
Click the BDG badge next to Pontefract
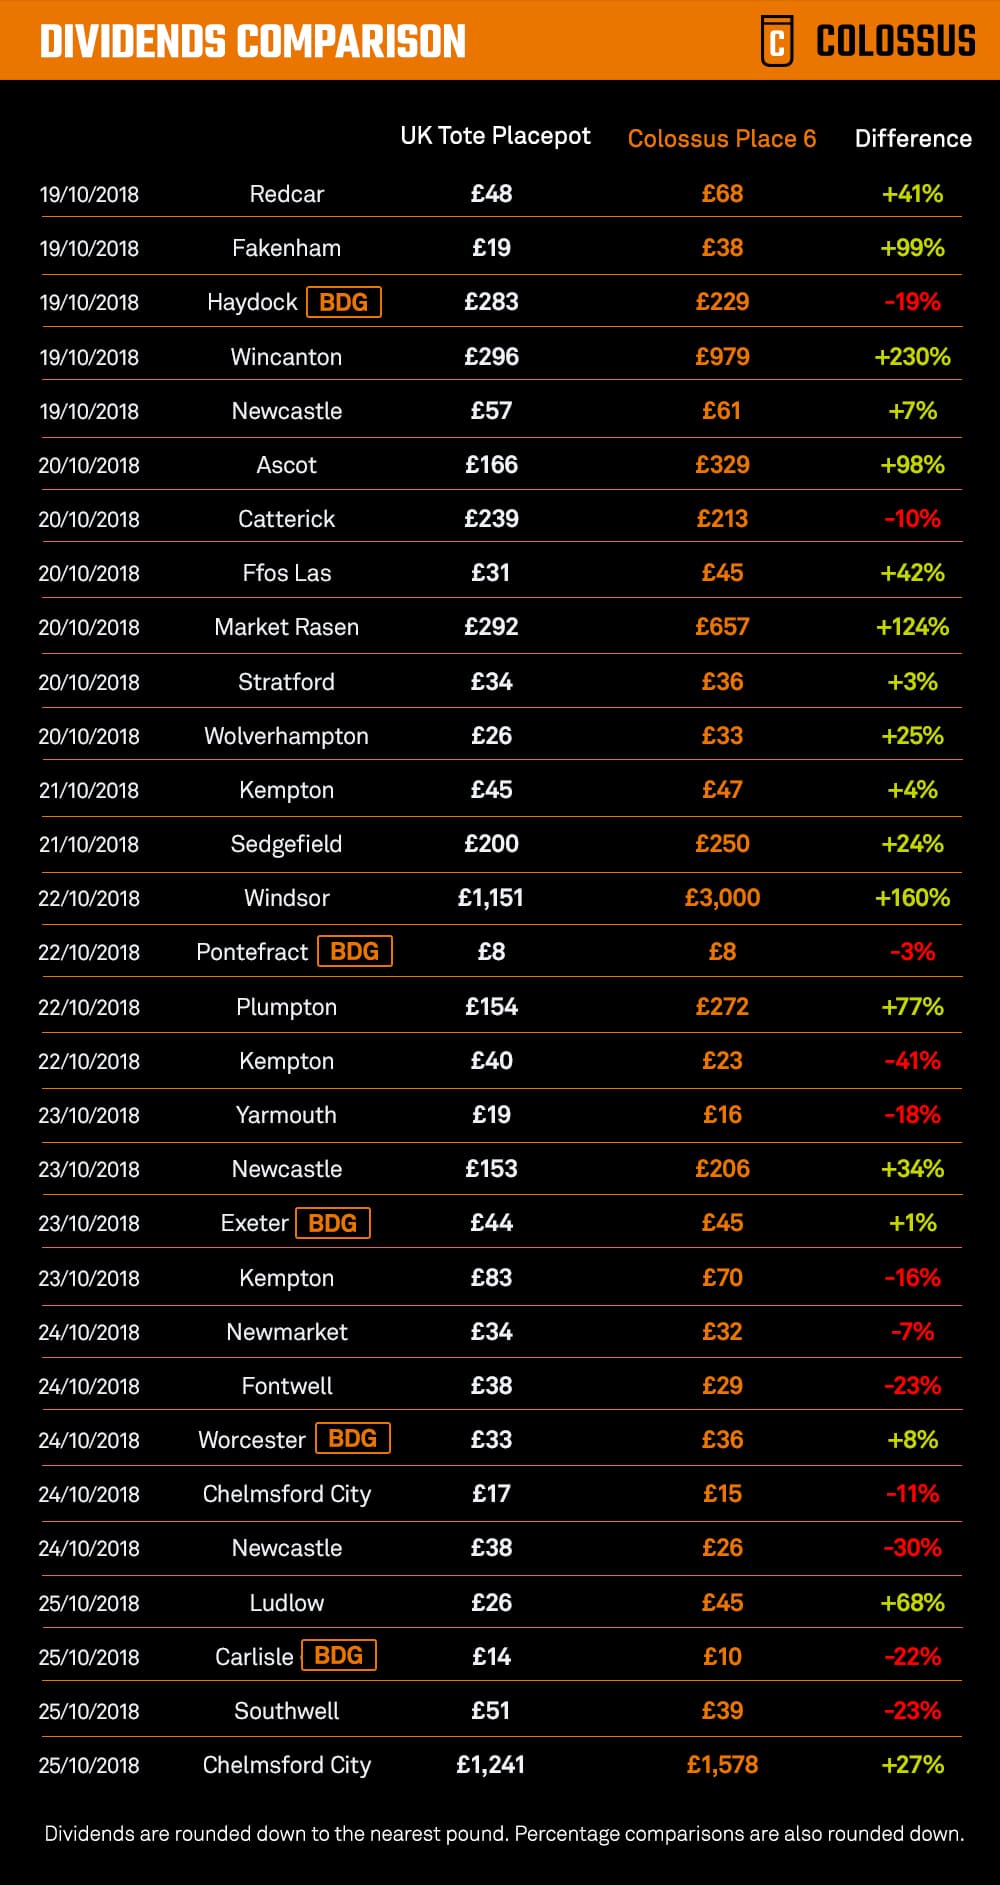tap(354, 951)
